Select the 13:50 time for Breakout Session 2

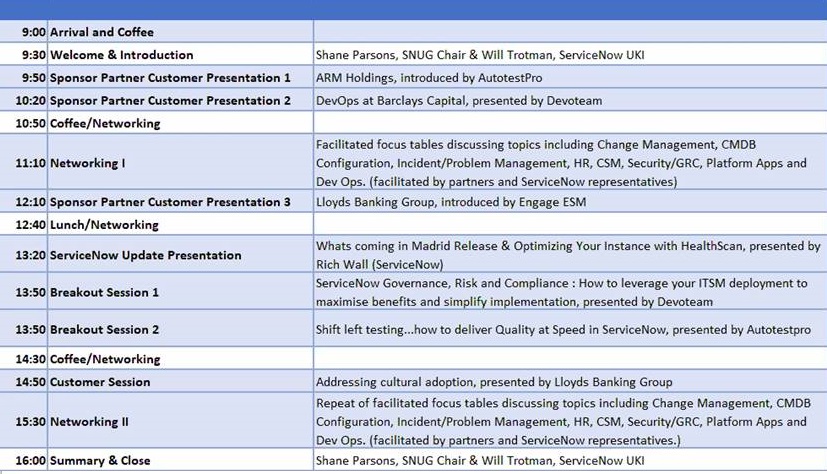pos(24,328)
